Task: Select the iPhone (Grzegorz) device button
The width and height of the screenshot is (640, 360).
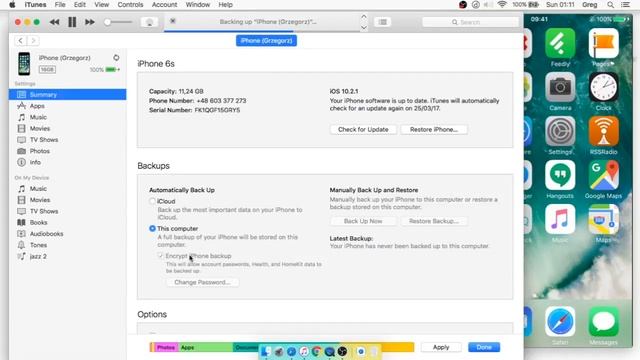Action: (x=266, y=40)
